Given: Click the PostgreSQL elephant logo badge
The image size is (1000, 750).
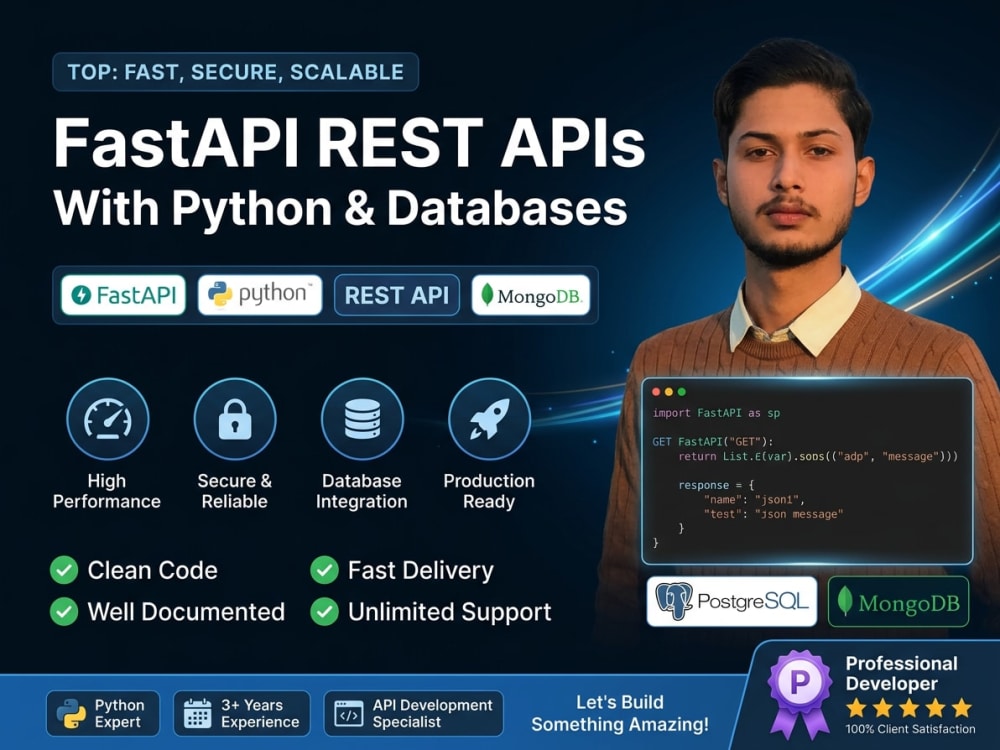Looking at the screenshot, I should point(732,601).
